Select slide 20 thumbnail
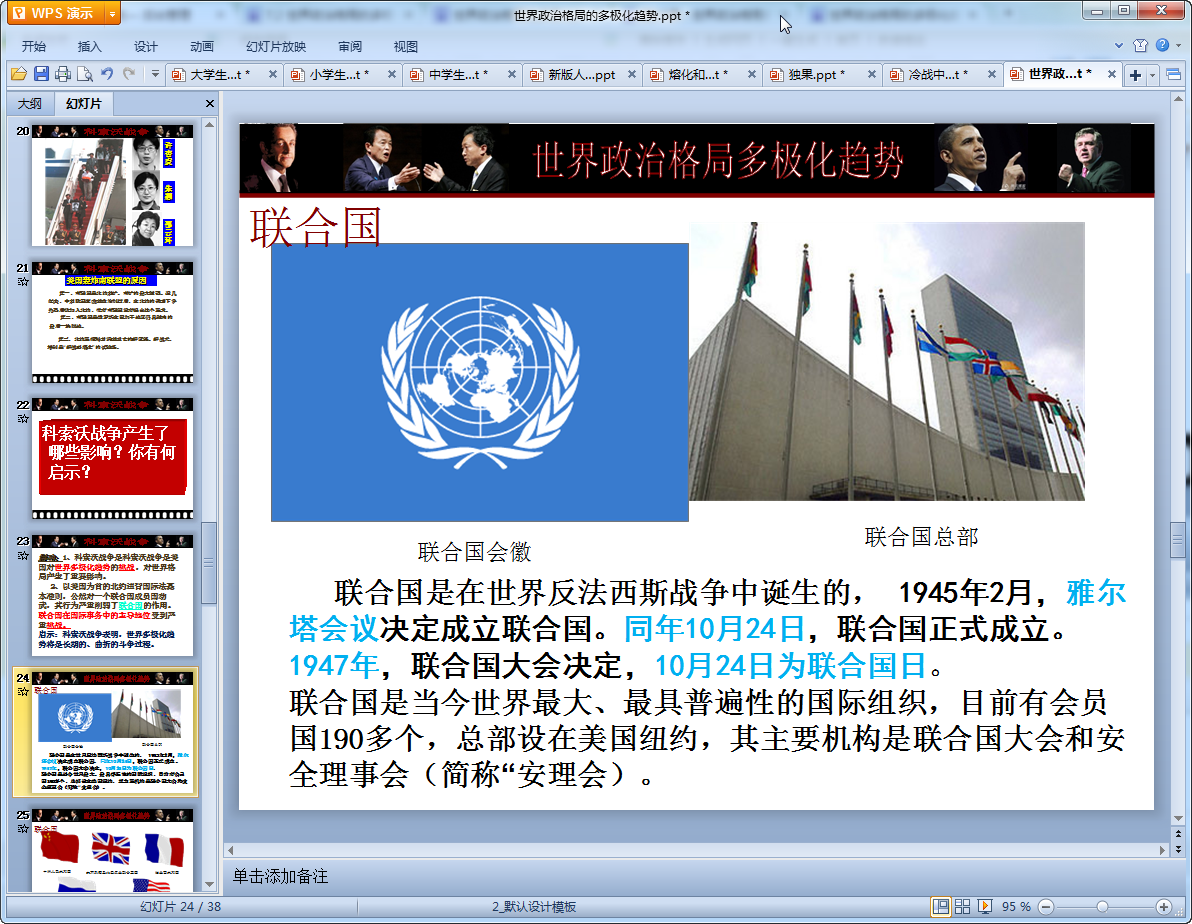1192x924 pixels. 113,186
